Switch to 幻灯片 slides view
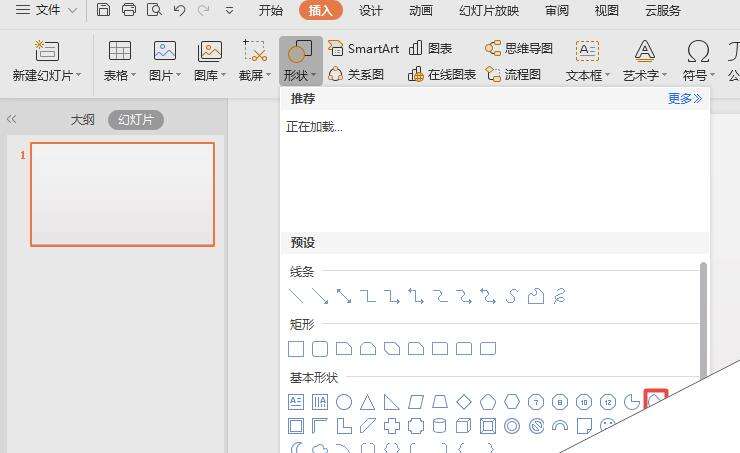This screenshot has width=740, height=453. (135, 120)
